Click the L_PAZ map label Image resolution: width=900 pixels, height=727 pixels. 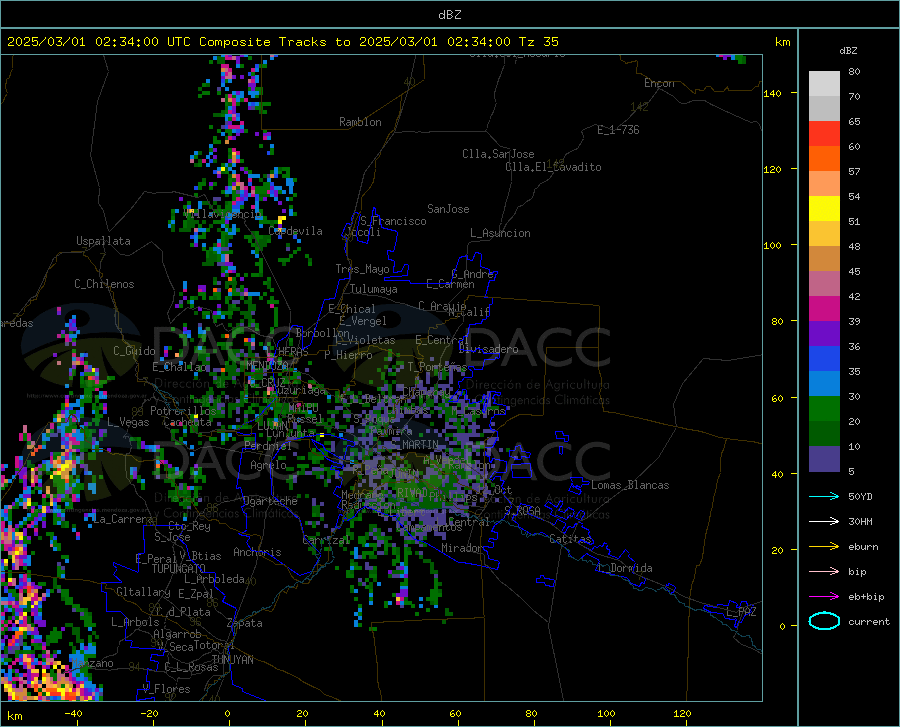(x=741, y=612)
